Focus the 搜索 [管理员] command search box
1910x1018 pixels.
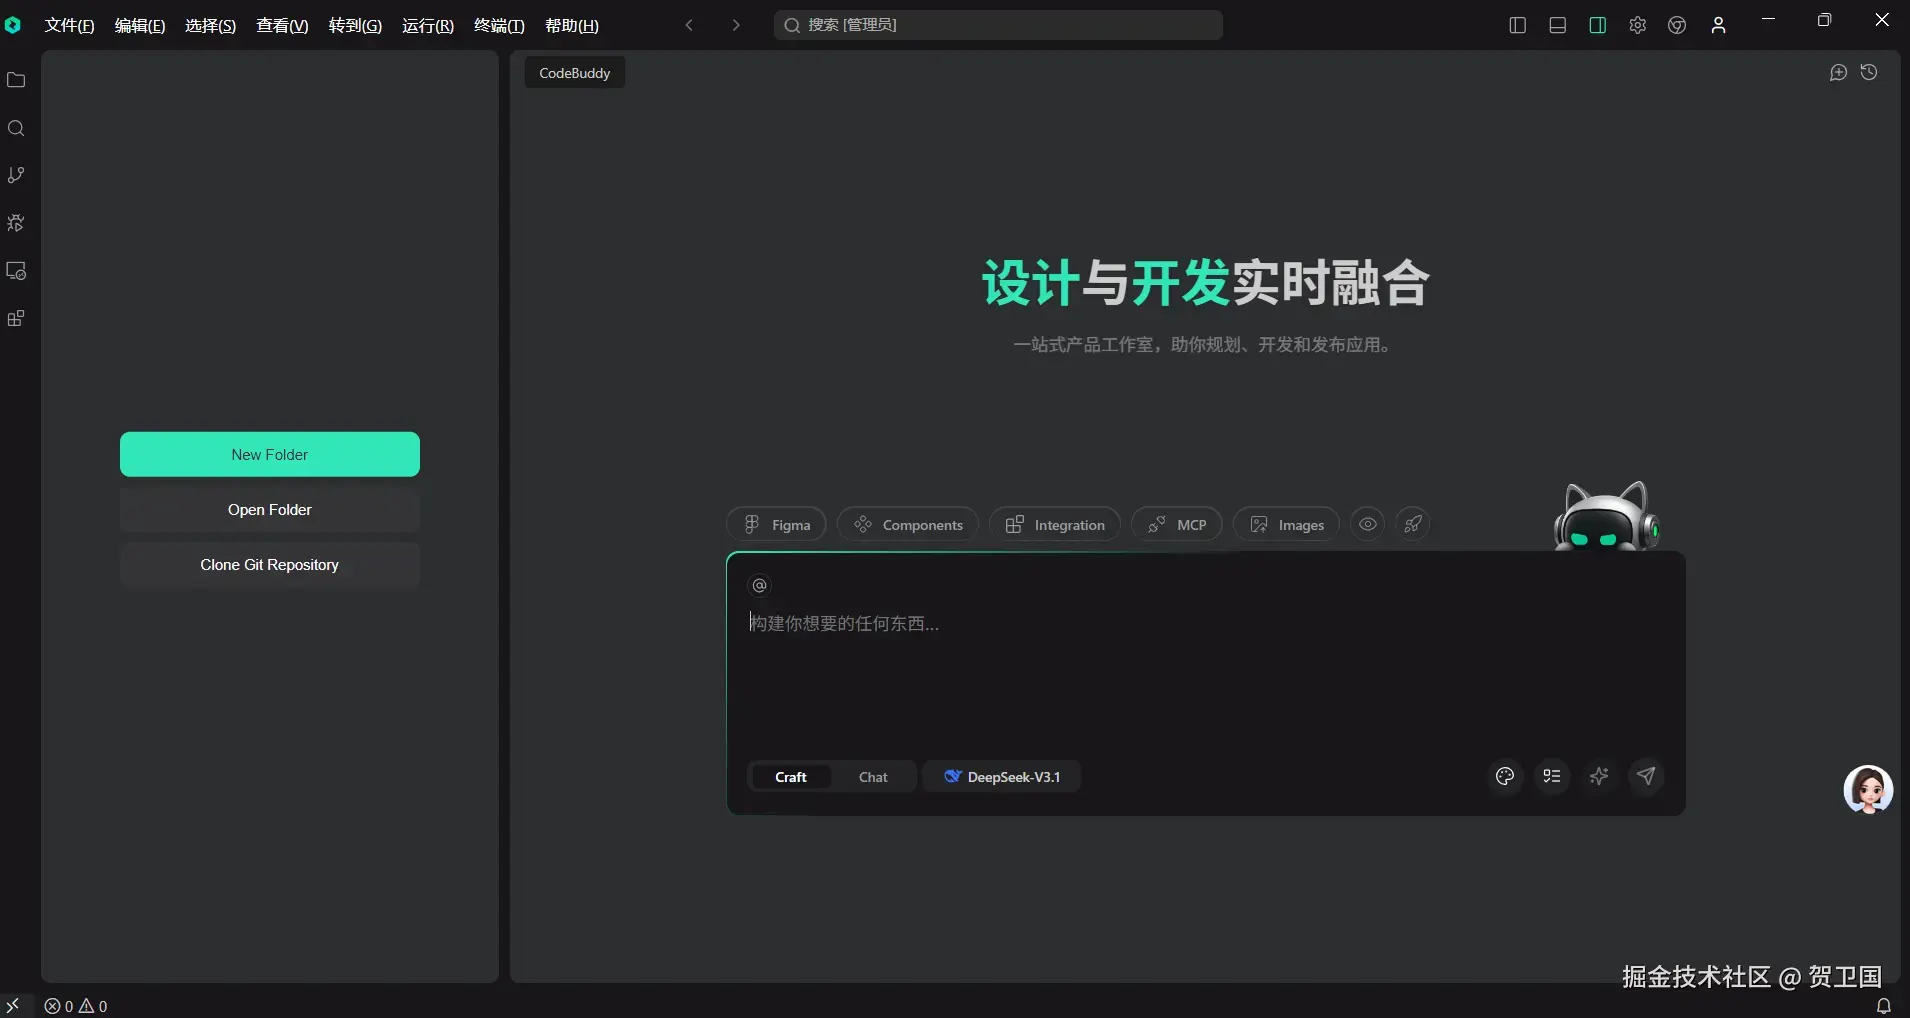coord(998,25)
